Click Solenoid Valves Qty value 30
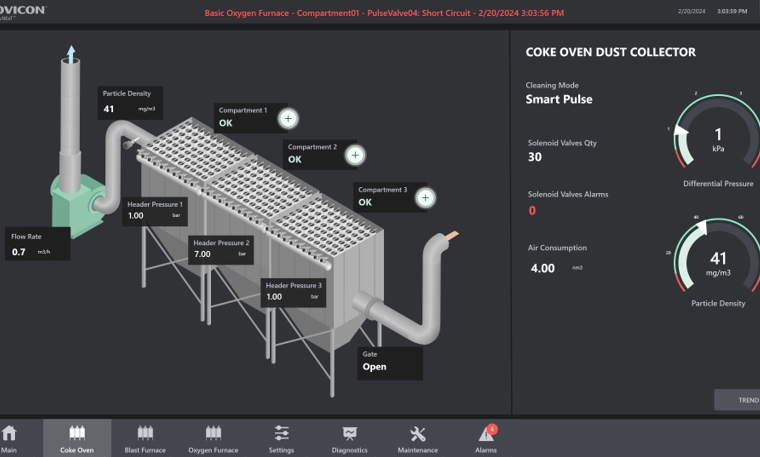The height and width of the screenshot is (457, 760). click(x=535, y=157)
